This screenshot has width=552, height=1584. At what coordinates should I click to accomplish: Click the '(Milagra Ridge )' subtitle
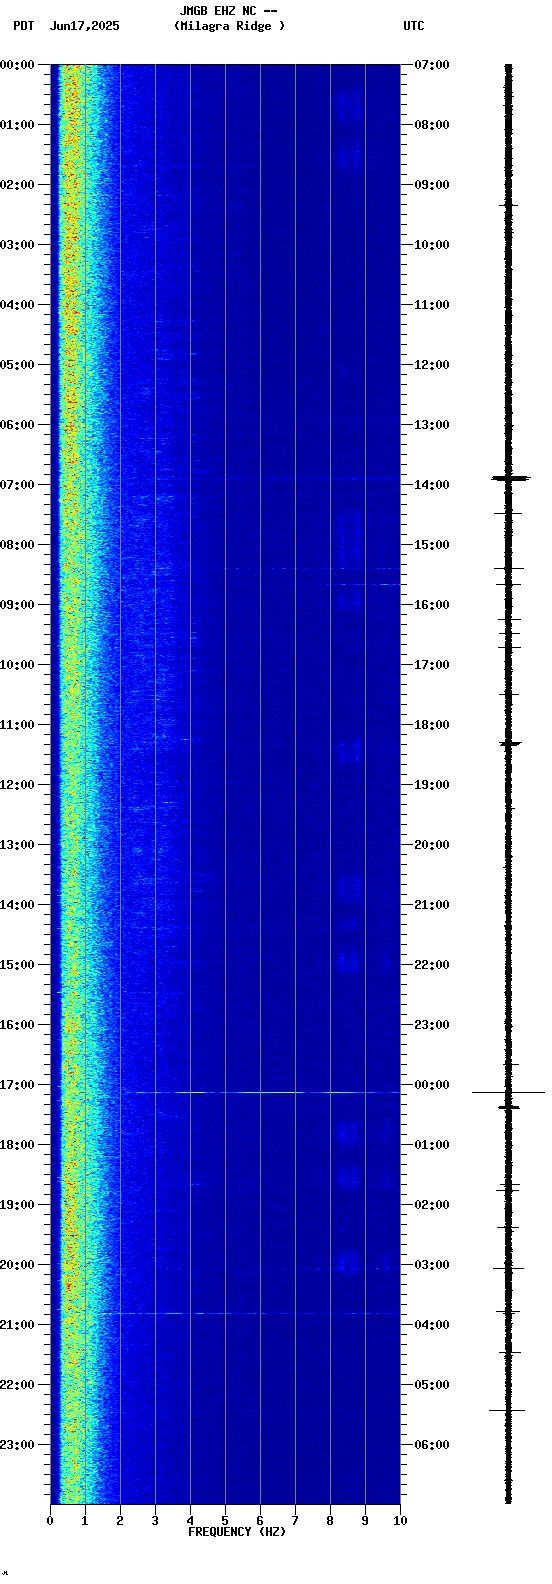[x=229, y=26]
